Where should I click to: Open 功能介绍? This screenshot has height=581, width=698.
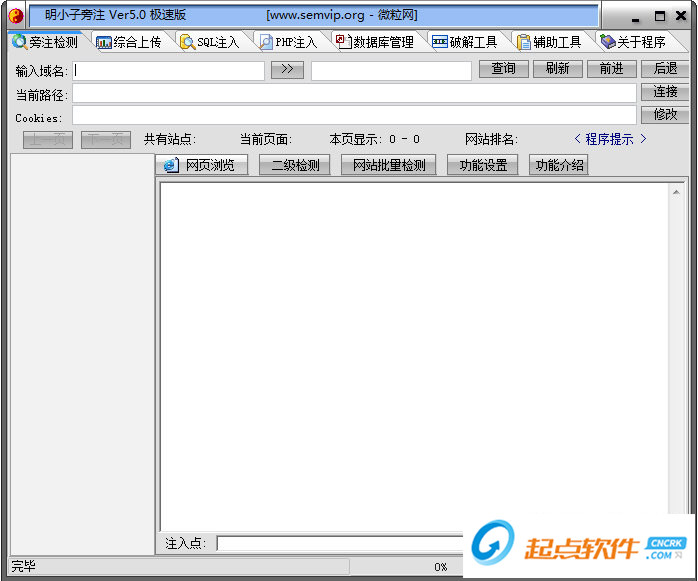pyautogui.click(x=559, y=165)
